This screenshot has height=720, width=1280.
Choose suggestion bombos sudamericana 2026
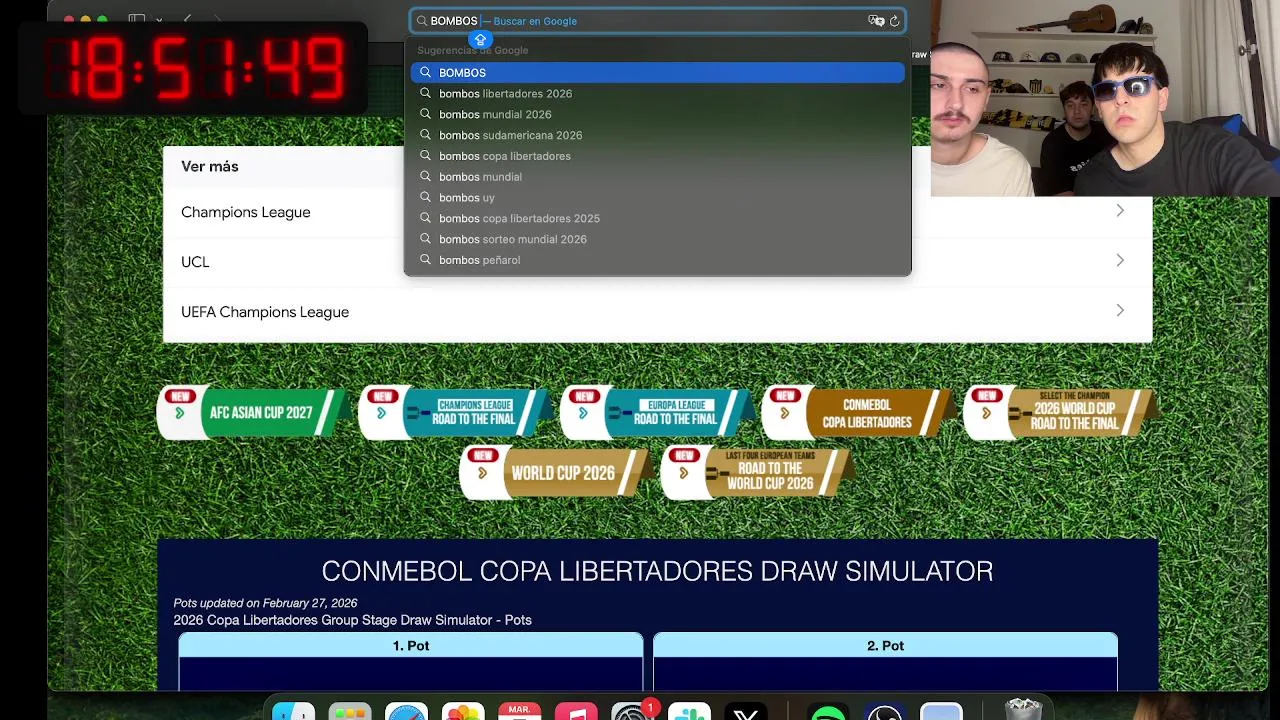pos(658,135)
